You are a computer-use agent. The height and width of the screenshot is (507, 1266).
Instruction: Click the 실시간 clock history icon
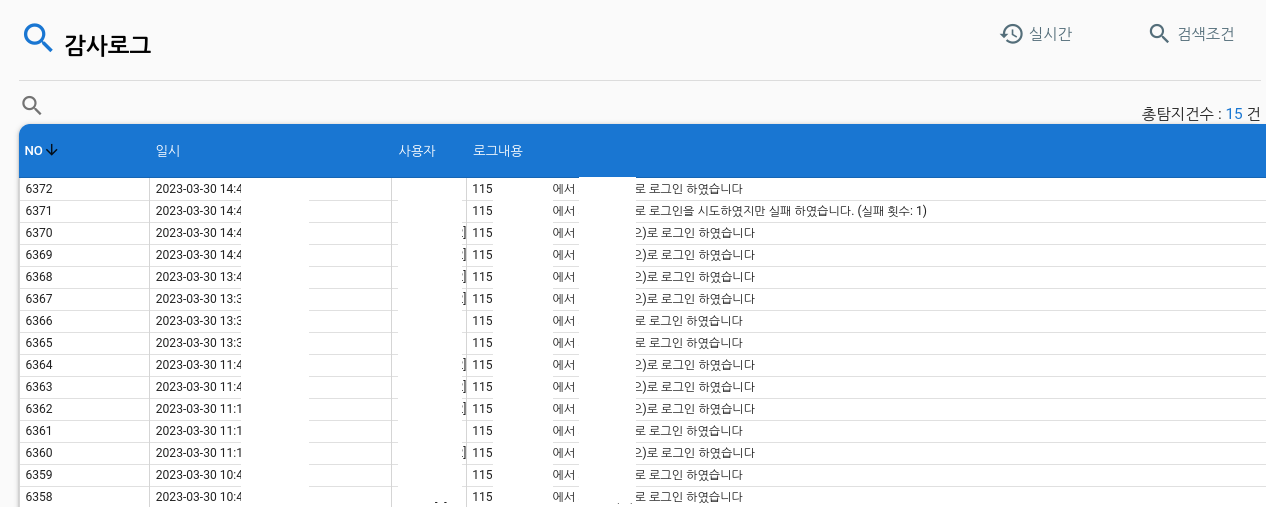[x=1011, y=34]
